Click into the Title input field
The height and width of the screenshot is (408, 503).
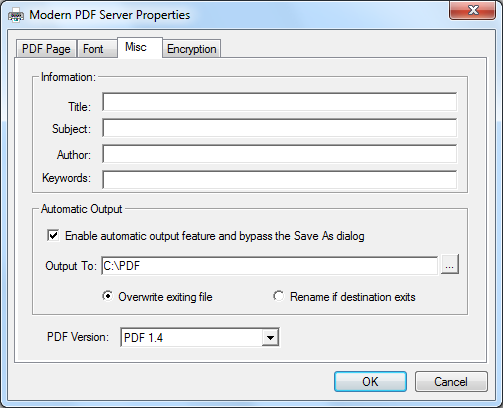tap(279, 102)
